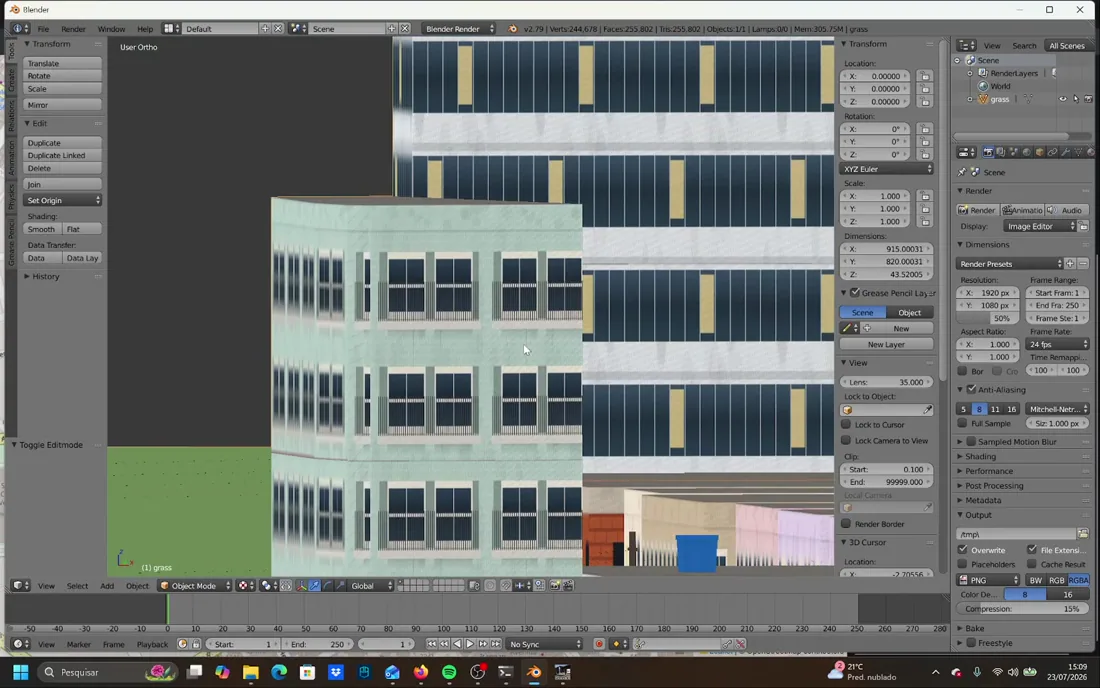Image resolution: width=1100 pixels, height=688 pixels.
Task: Open the Image Editor display dropdown
Action: point(1039,227)
